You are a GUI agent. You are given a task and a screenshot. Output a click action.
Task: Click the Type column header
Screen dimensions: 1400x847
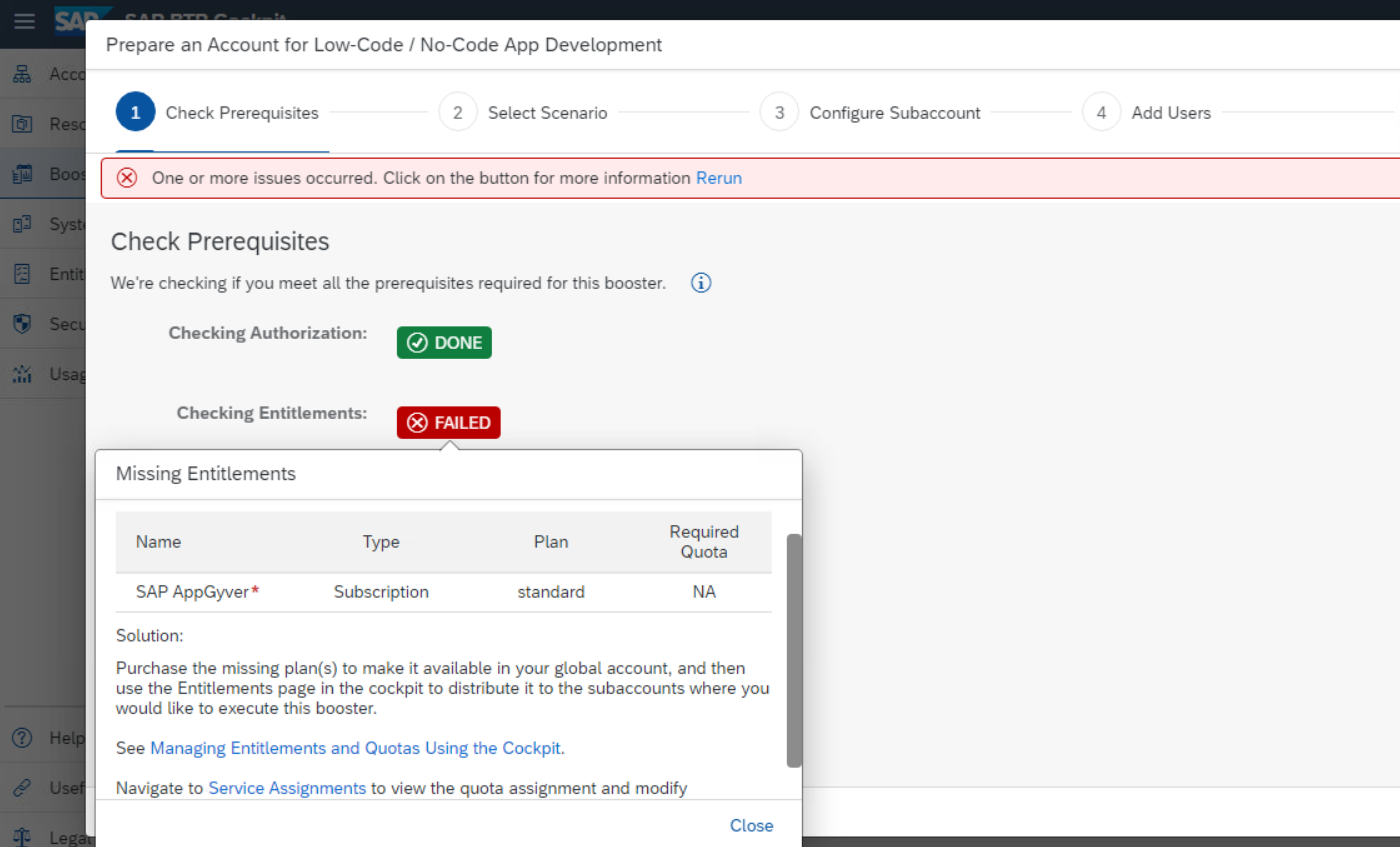(x=381, y=542)
